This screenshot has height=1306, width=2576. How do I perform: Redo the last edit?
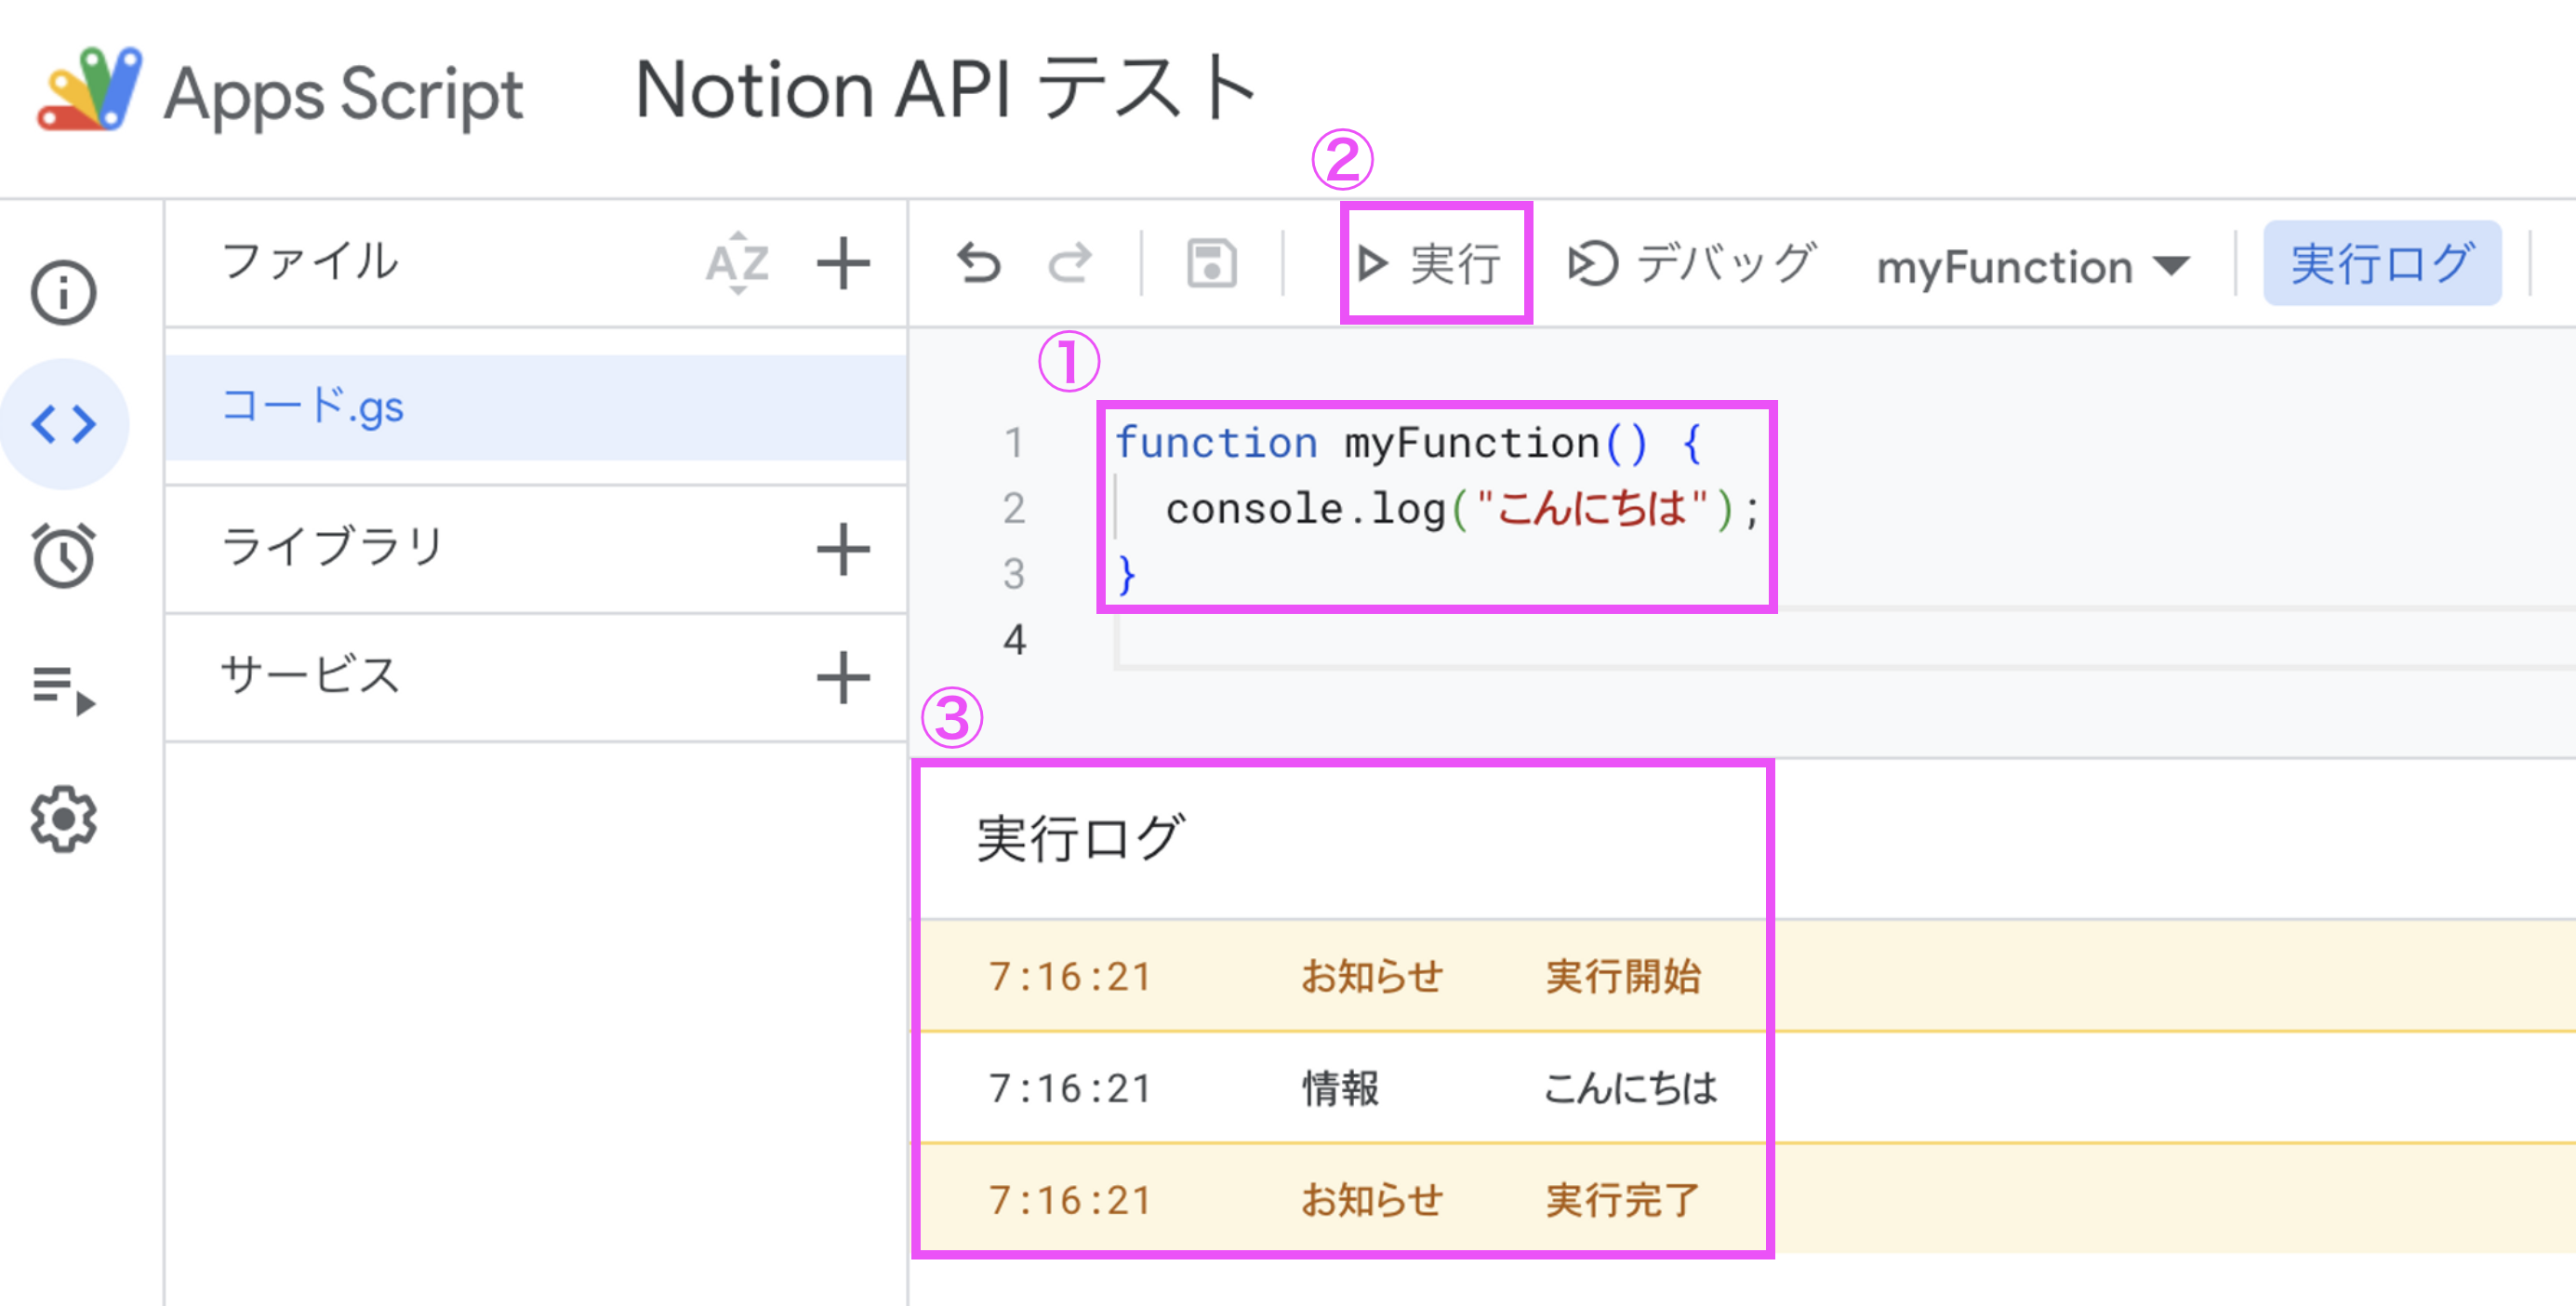click(x=1069, y=264)
